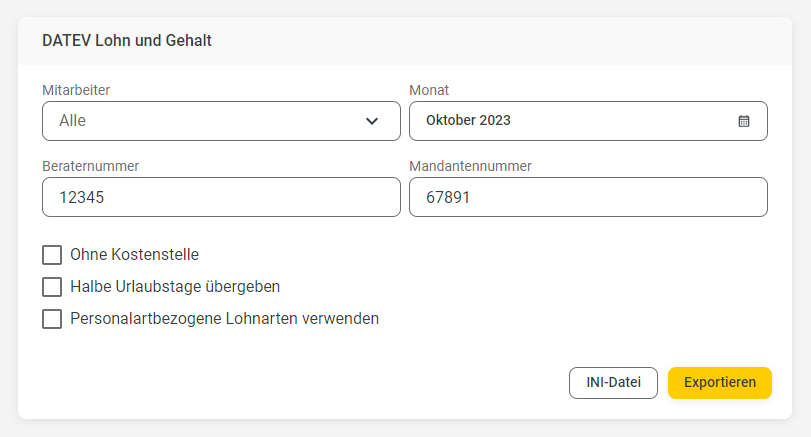Focus the Beraternummer input field

coord(221,197)
